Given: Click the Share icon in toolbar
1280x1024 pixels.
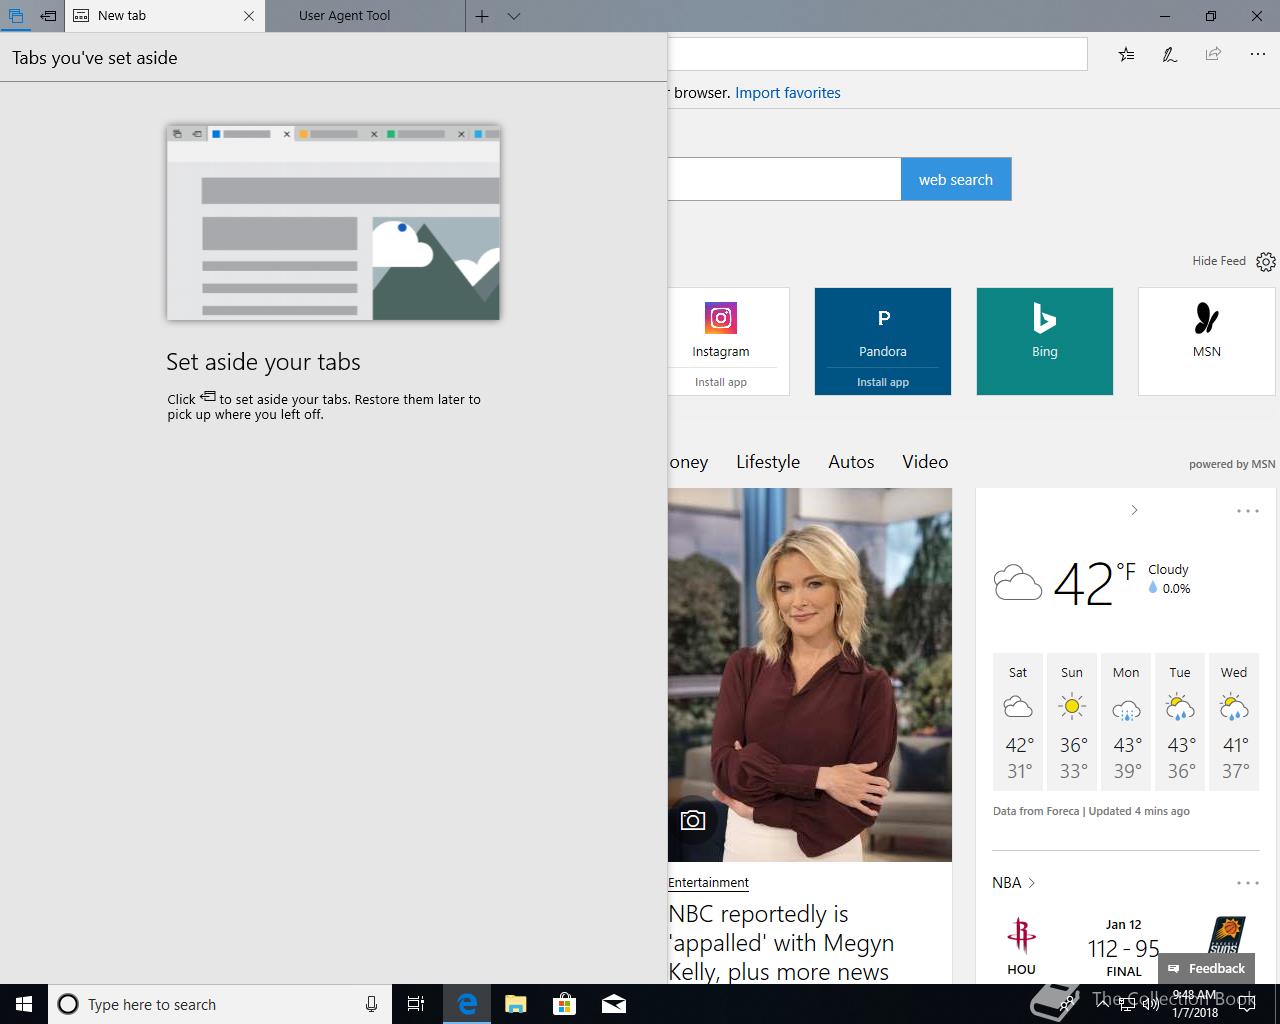Looking at the screenshot, I should (x=1213, y=54).
